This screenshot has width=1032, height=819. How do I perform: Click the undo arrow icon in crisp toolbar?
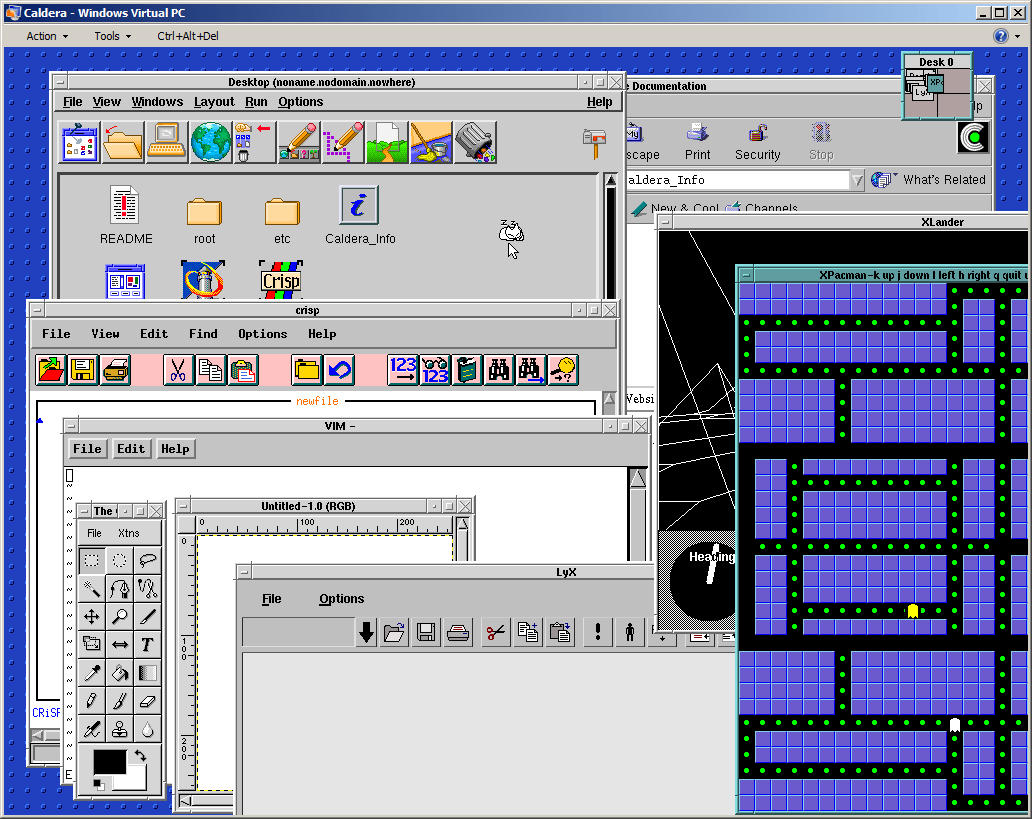pos(340,369)
